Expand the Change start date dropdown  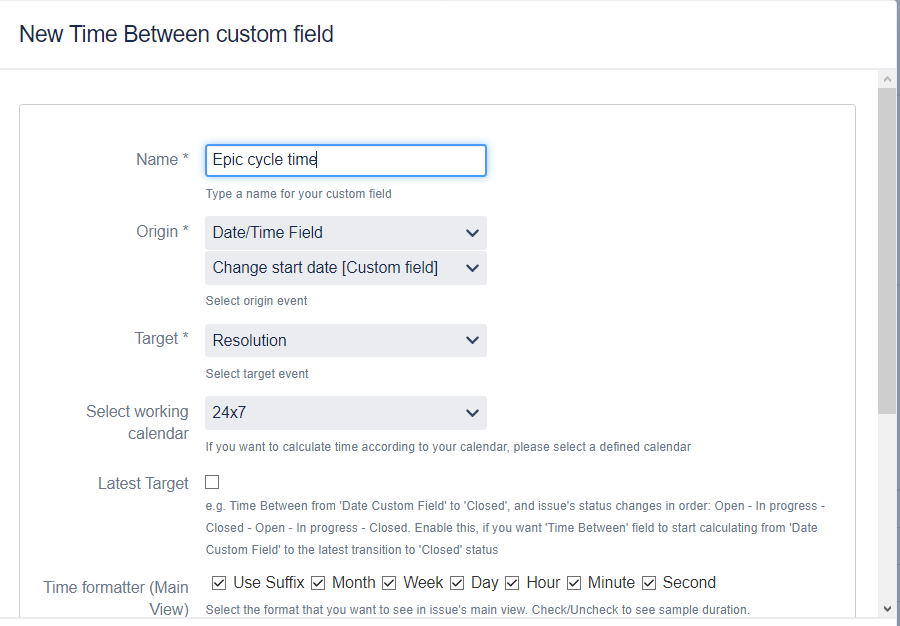pos(345,268)
